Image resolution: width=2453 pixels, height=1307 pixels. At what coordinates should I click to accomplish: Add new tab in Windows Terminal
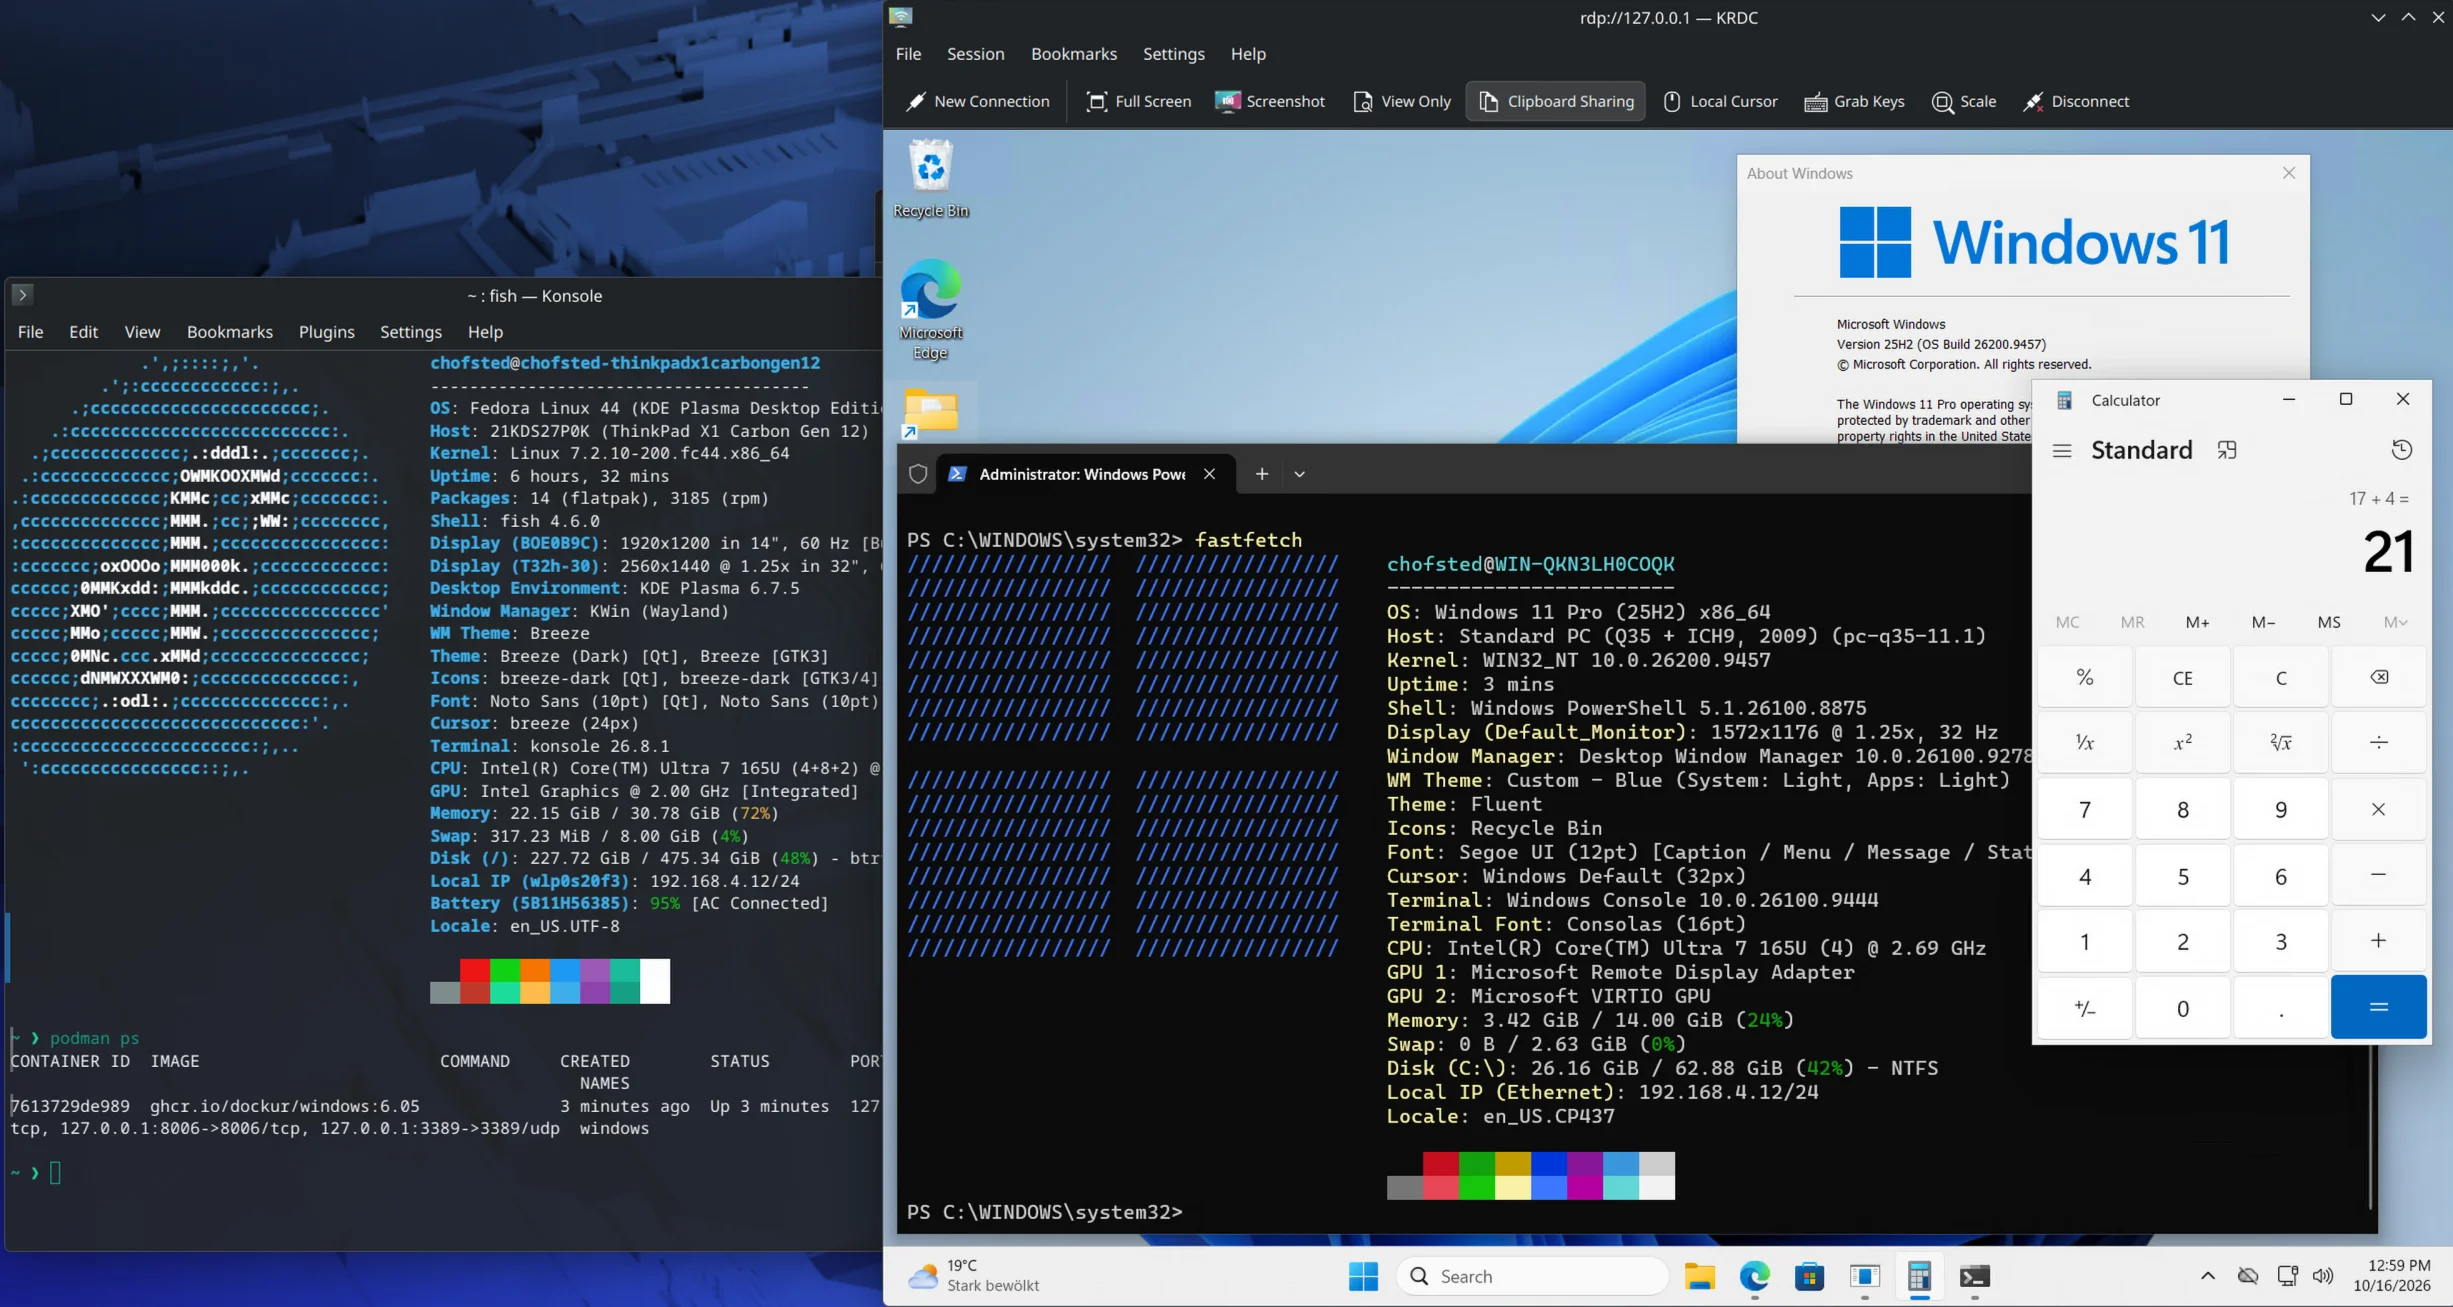pos(1261,474)
